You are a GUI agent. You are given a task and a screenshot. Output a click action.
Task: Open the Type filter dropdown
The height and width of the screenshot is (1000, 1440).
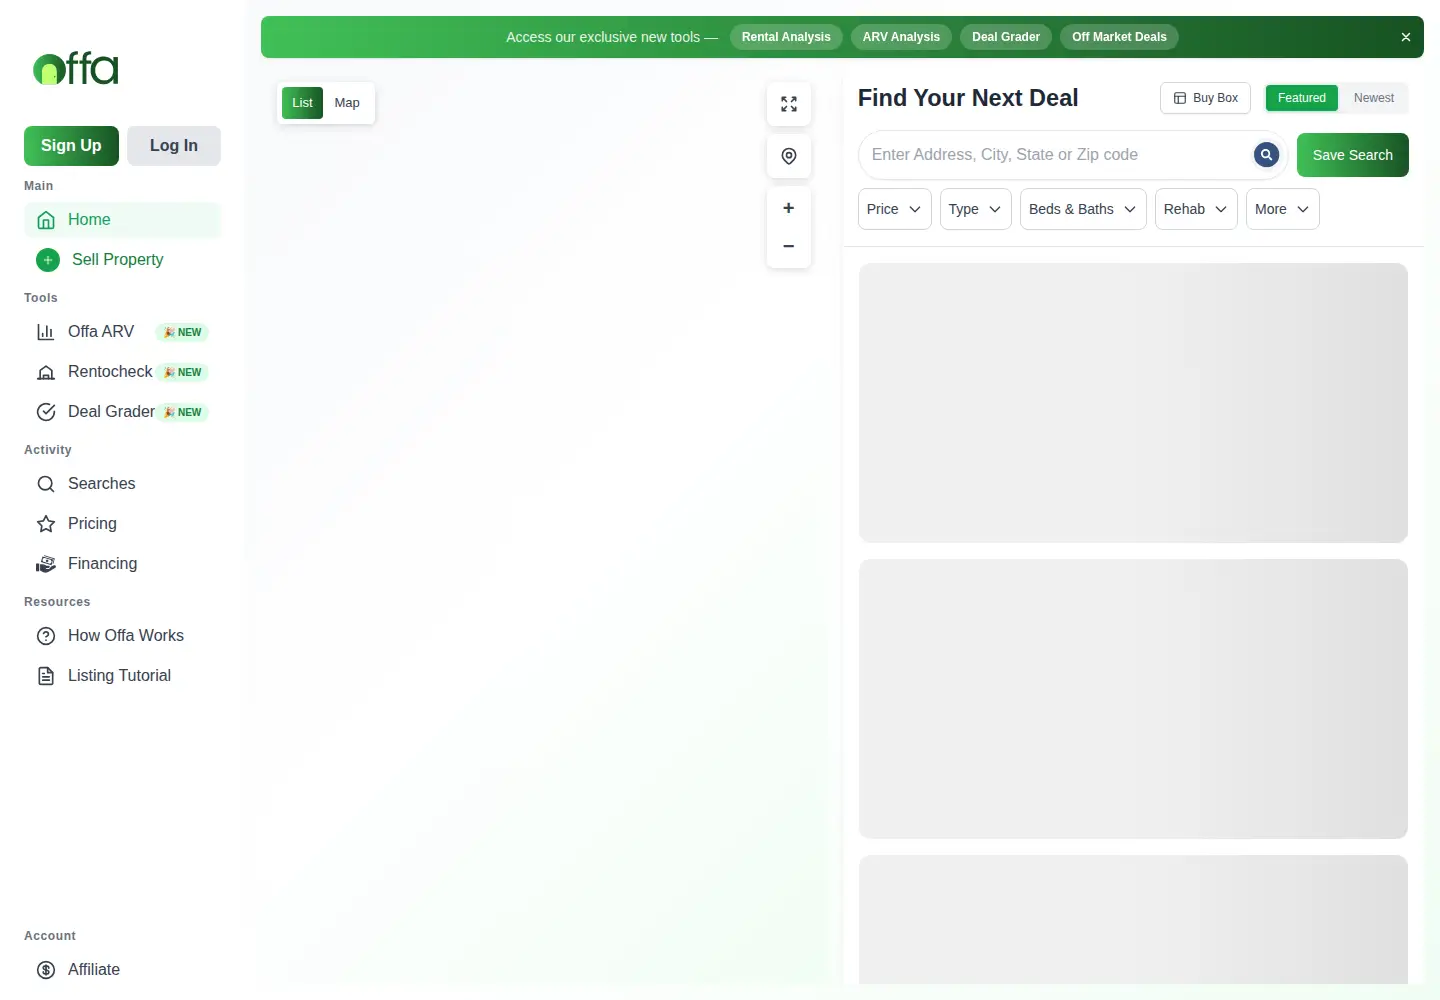[976, 209]
